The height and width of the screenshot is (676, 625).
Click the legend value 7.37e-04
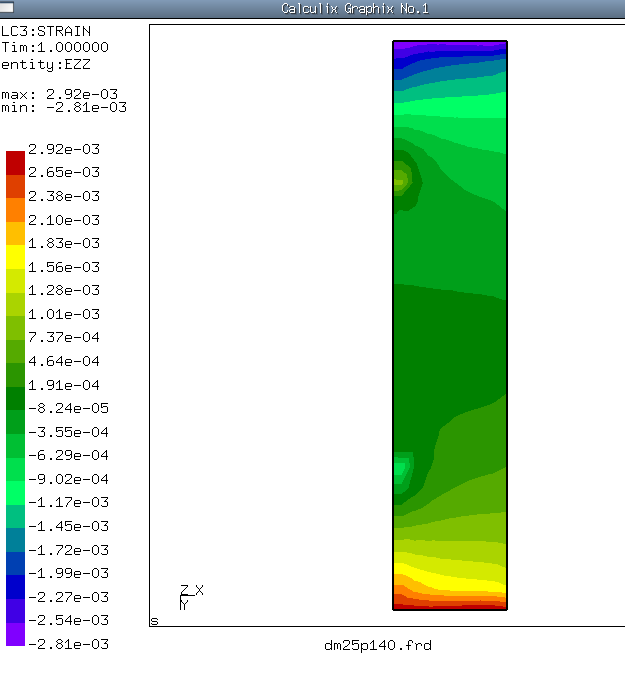point(64,337)
